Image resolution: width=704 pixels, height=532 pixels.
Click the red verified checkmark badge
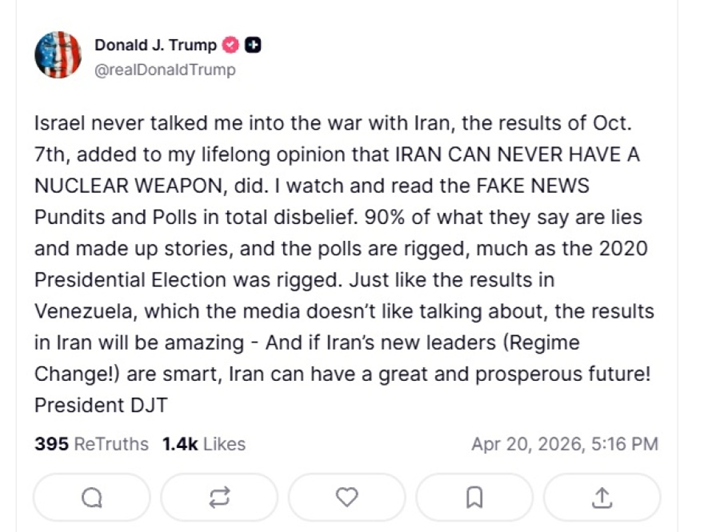232,45
